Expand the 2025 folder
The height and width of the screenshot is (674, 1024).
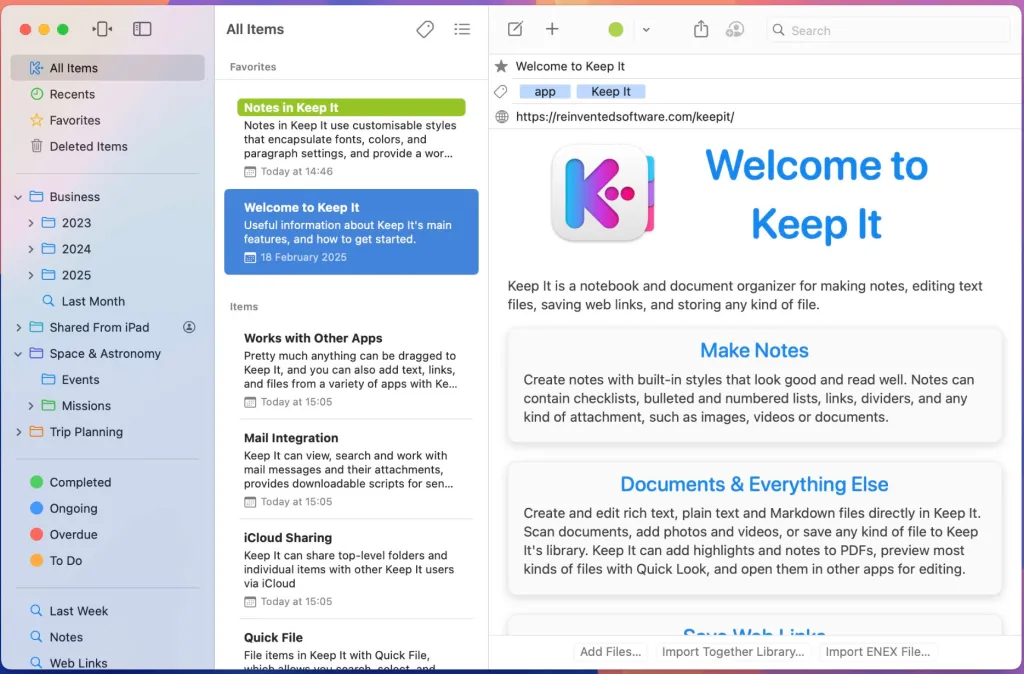point(31,275)
